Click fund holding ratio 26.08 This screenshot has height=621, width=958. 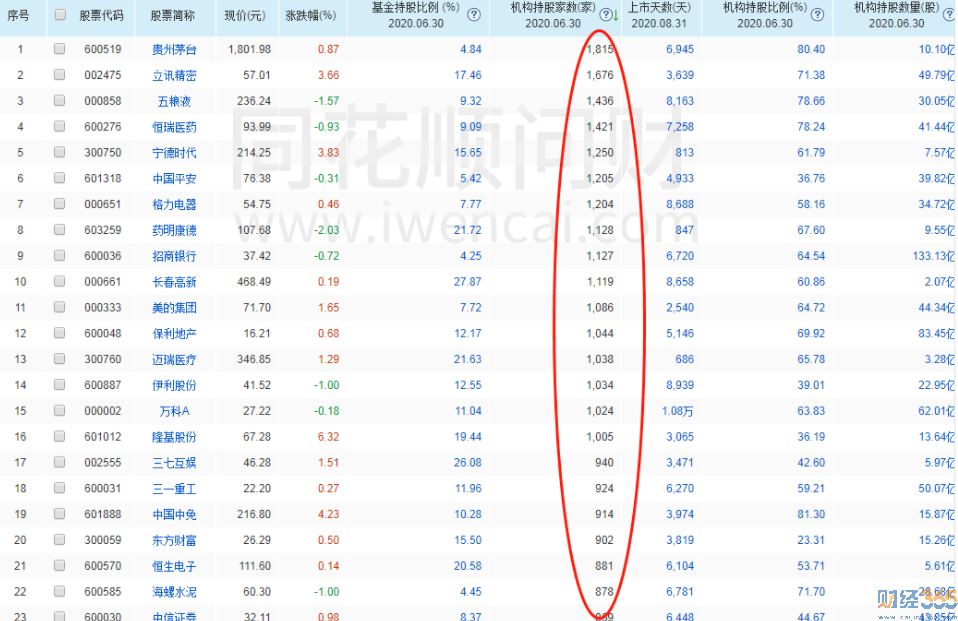click(467, 463)
